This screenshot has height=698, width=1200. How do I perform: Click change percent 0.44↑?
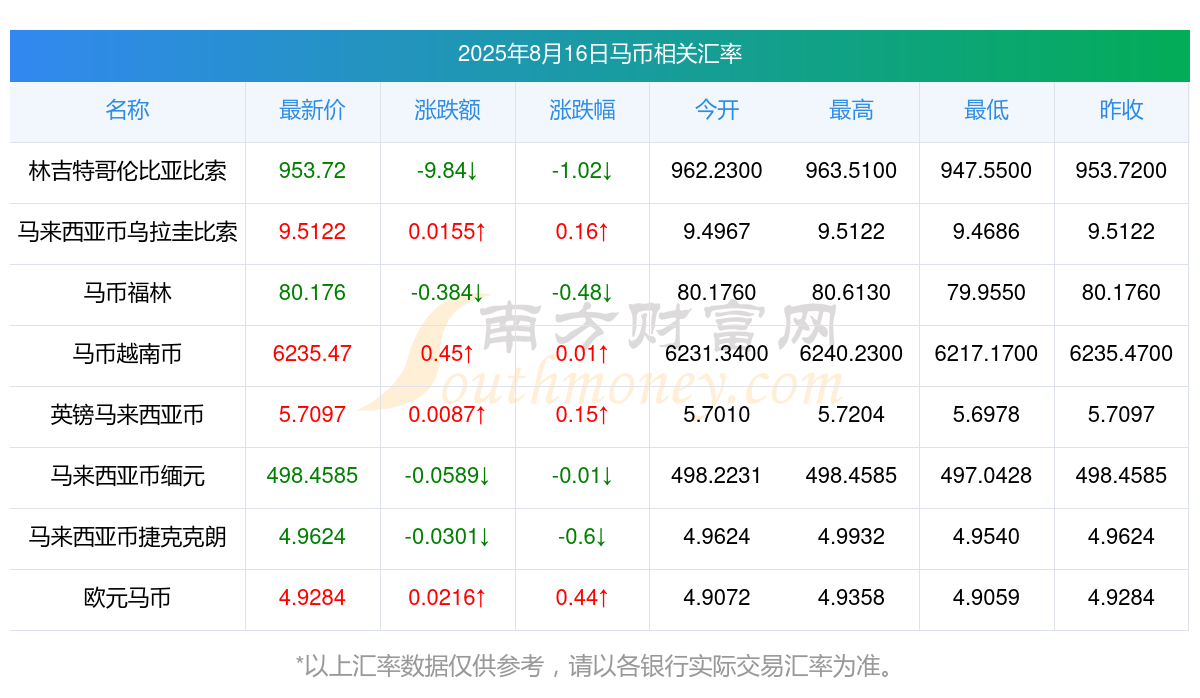click(583, 598)
